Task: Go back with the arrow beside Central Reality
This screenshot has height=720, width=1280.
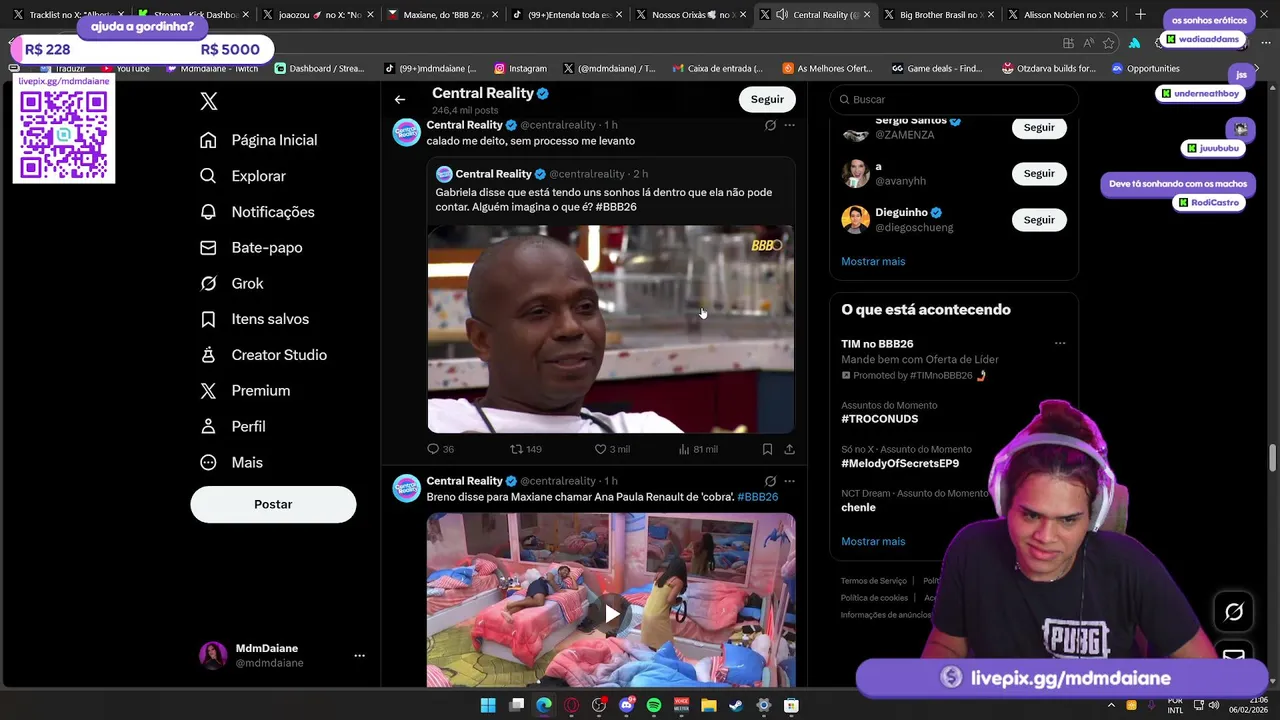Action: click(400, 99)
